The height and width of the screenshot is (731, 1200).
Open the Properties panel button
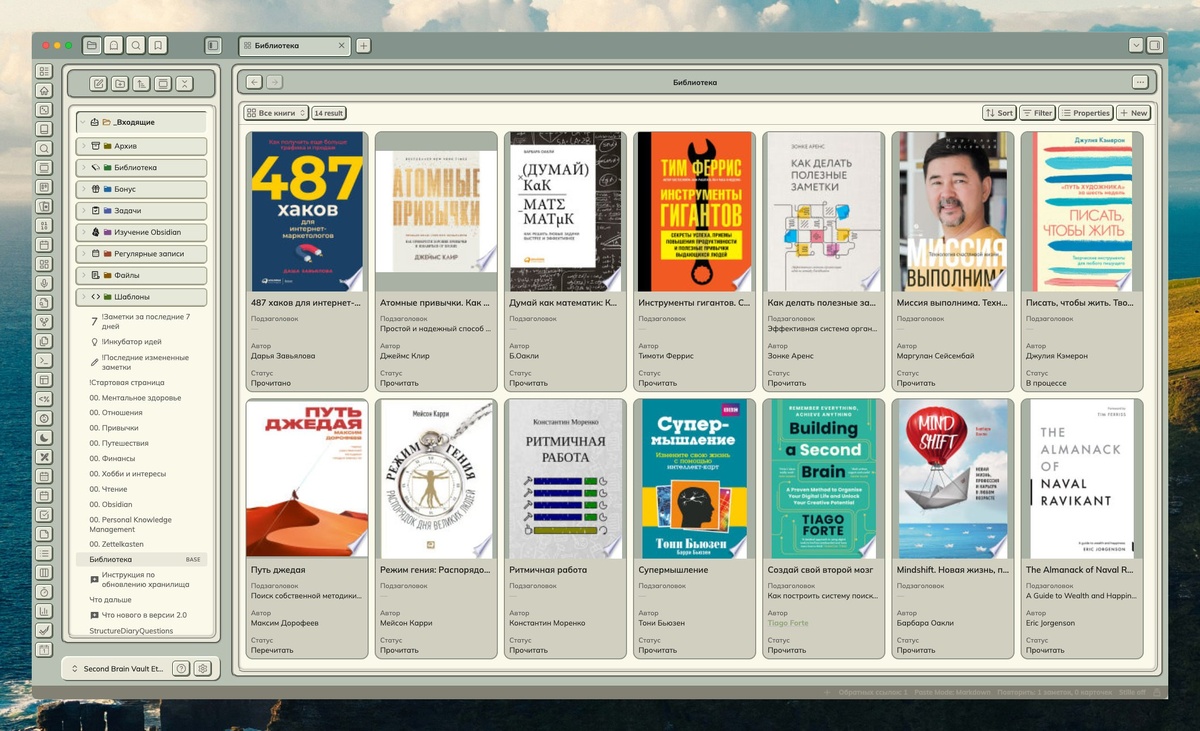(1086, 113)
